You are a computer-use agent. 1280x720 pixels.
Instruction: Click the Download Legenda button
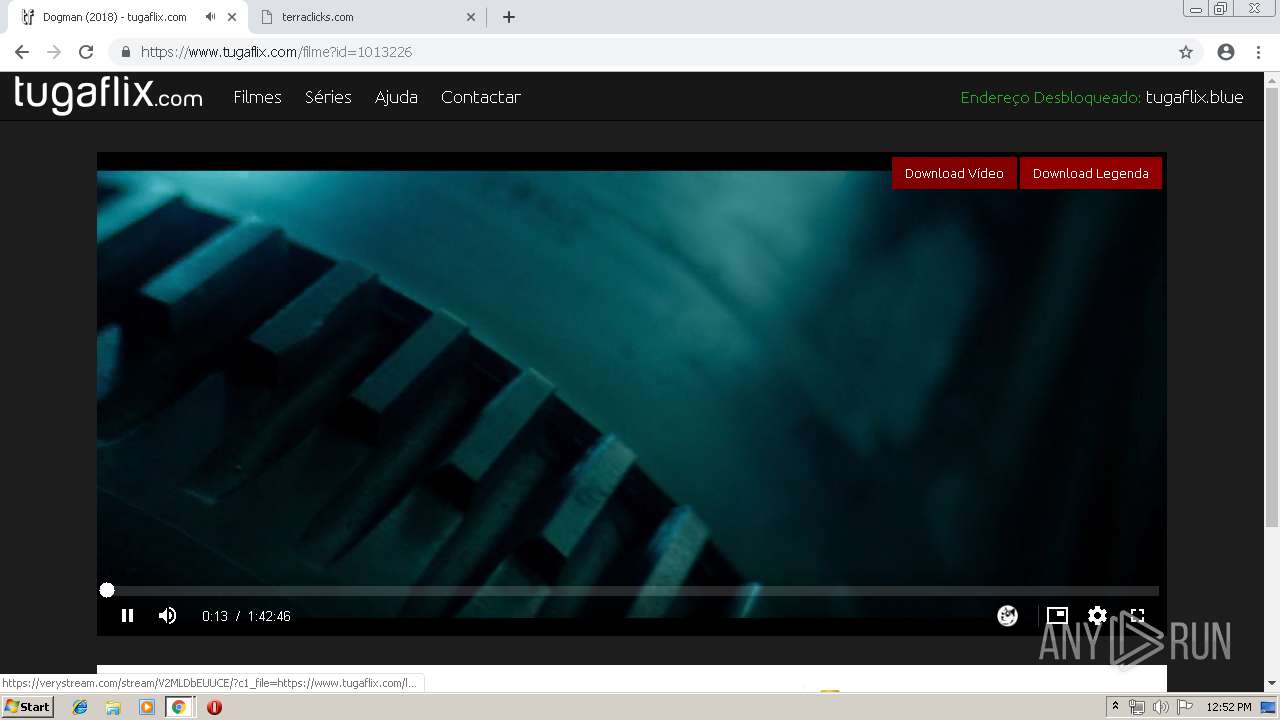1090,173
